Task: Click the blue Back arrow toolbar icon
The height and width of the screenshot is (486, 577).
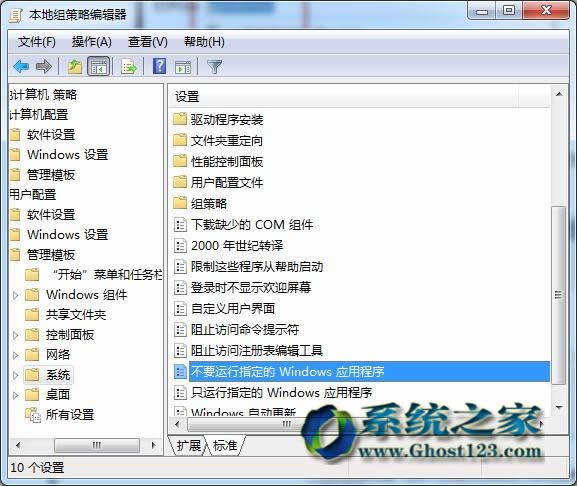Action: coord(21,67)
